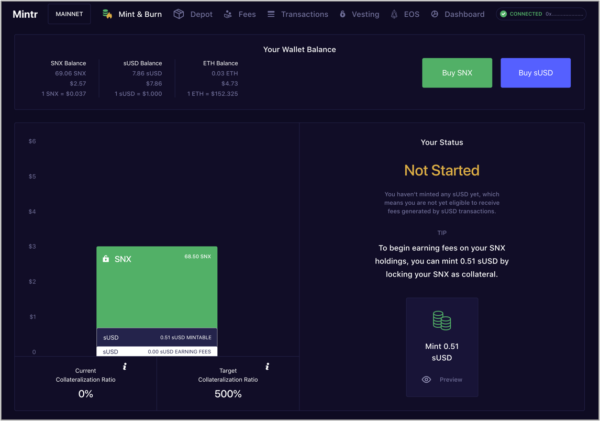Viewport: 600px width, 421px height.
Task: Open the Mint & Burn tab
Action: (132, 14)
